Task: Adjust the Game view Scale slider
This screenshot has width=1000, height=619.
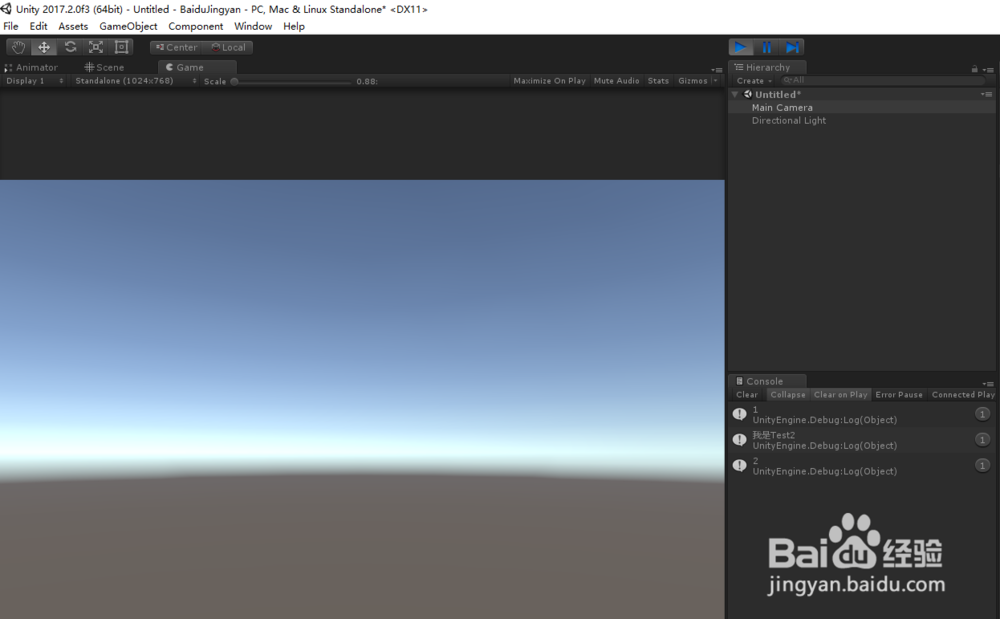Action: click(x=292, y=82)
